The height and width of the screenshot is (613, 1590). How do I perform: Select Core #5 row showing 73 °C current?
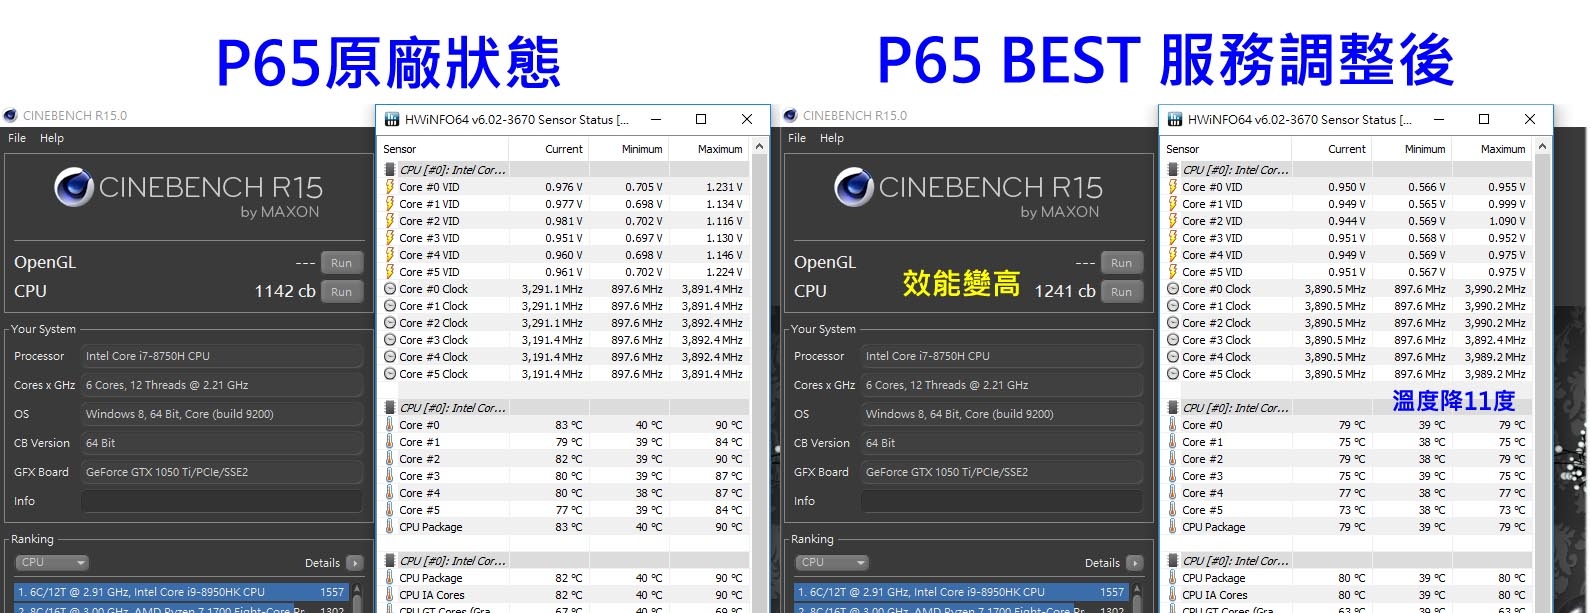(x=1348, y=510)
